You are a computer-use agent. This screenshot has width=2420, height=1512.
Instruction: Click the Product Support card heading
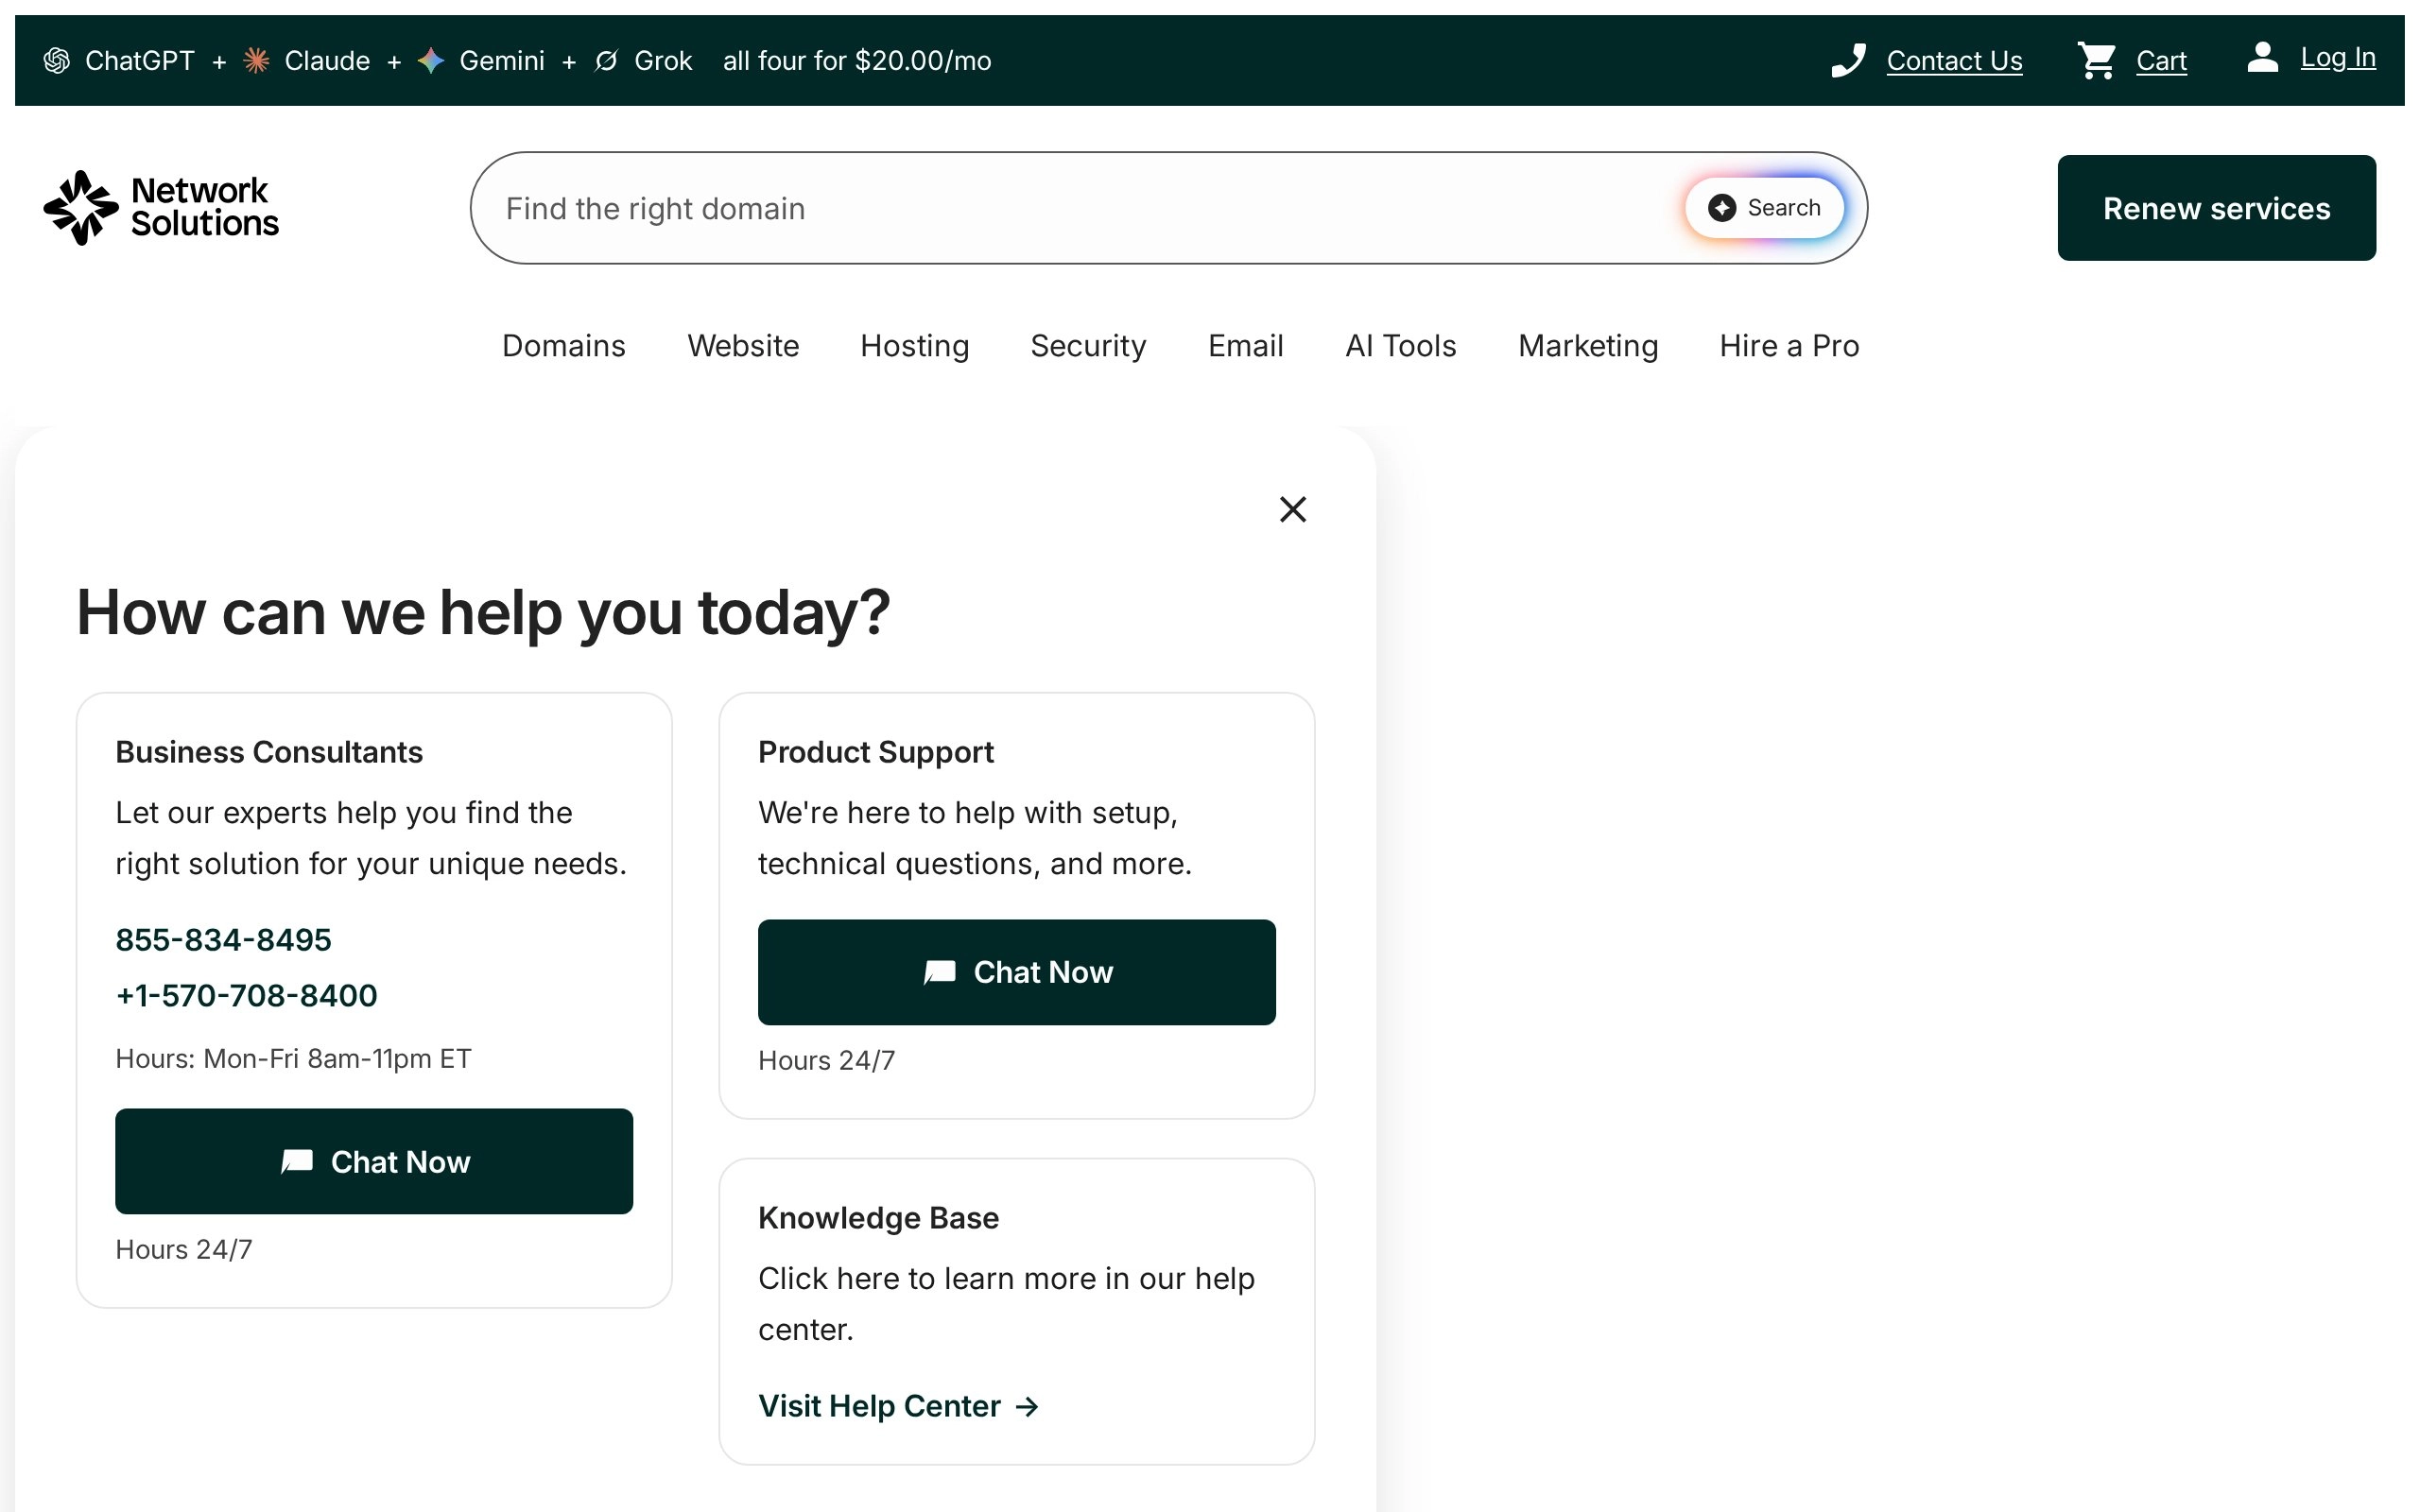[x=875, y=752]
